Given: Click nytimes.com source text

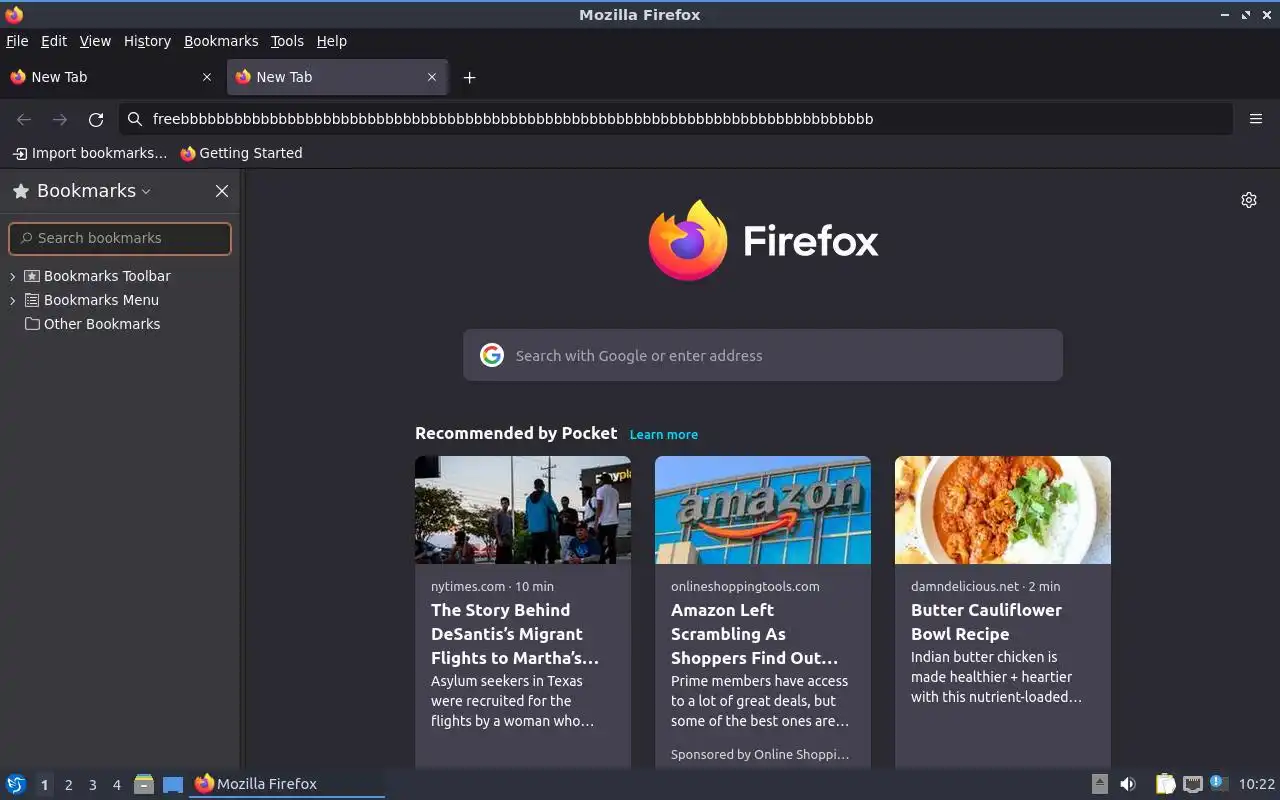Looking at the screenshot, I should click(468, 587).
